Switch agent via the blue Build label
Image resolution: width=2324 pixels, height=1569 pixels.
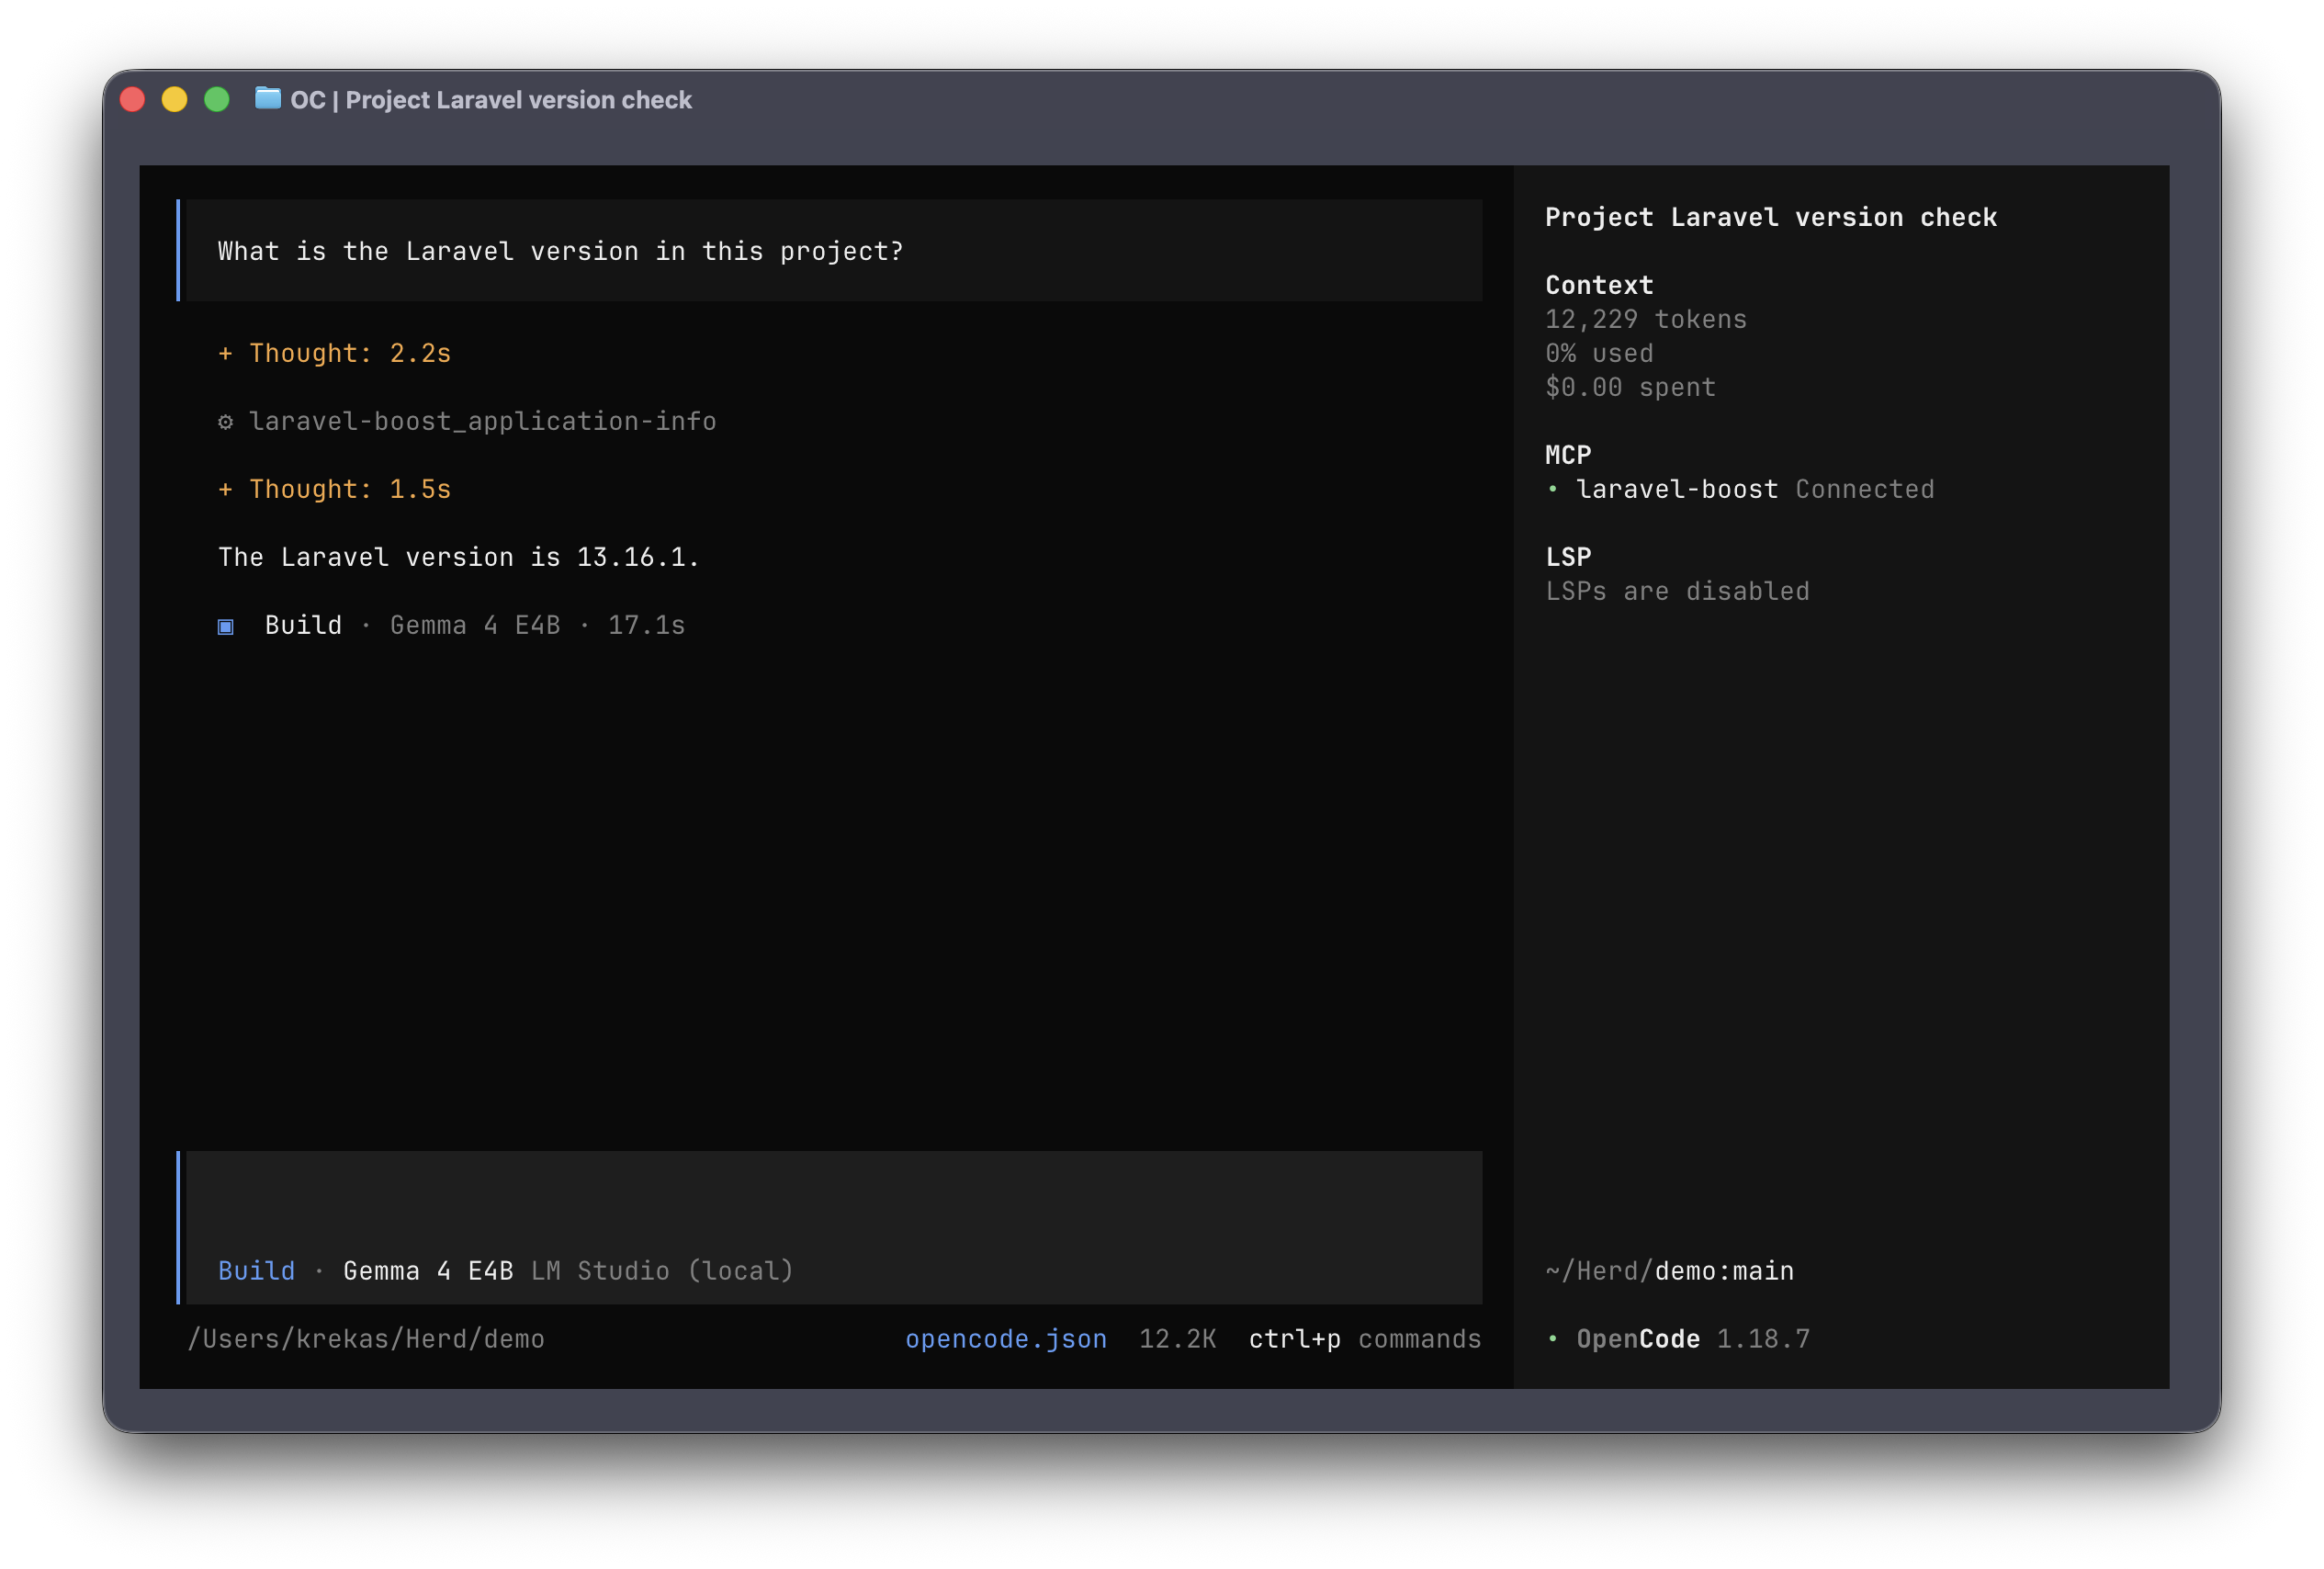(x=256, y=1270)
